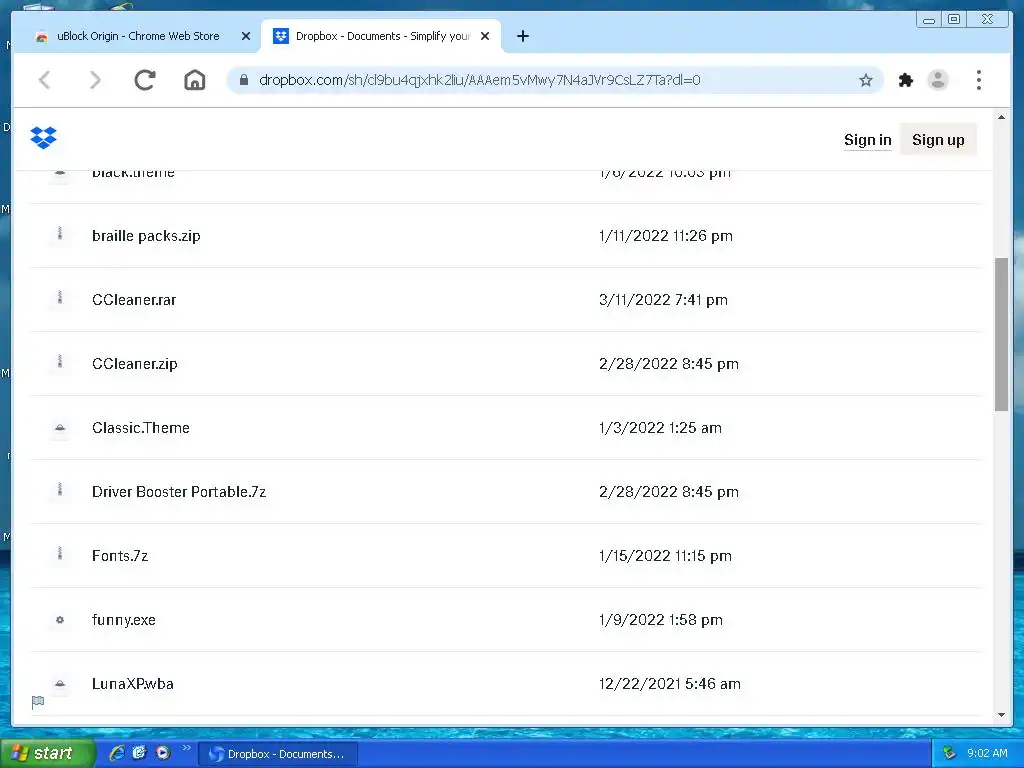1024x768 pixels.
Task: Click the zip icon beside braille packs.zip
Action: click(x=60, y=234)
